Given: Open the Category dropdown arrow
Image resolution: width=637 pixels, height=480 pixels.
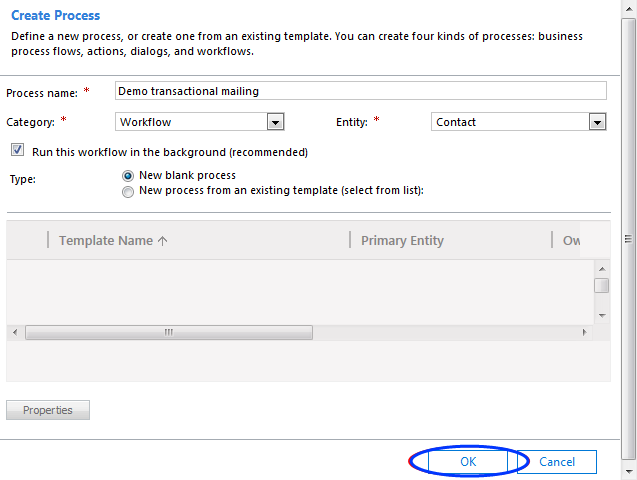Looking at the screenshot, I should coord(275,122).
